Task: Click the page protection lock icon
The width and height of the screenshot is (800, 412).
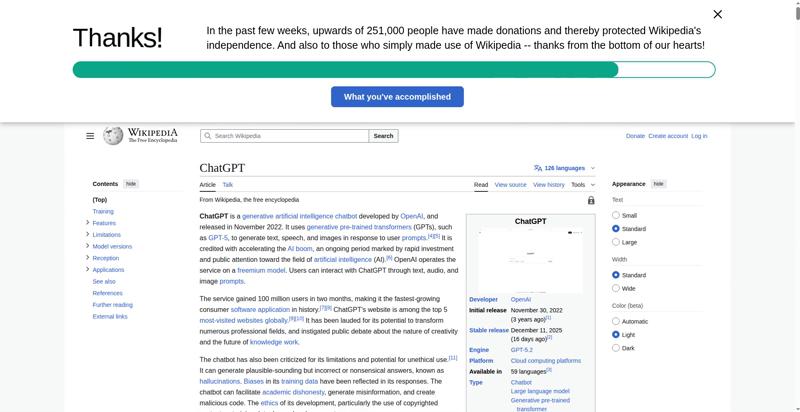Action: click(x=591, y=200)
